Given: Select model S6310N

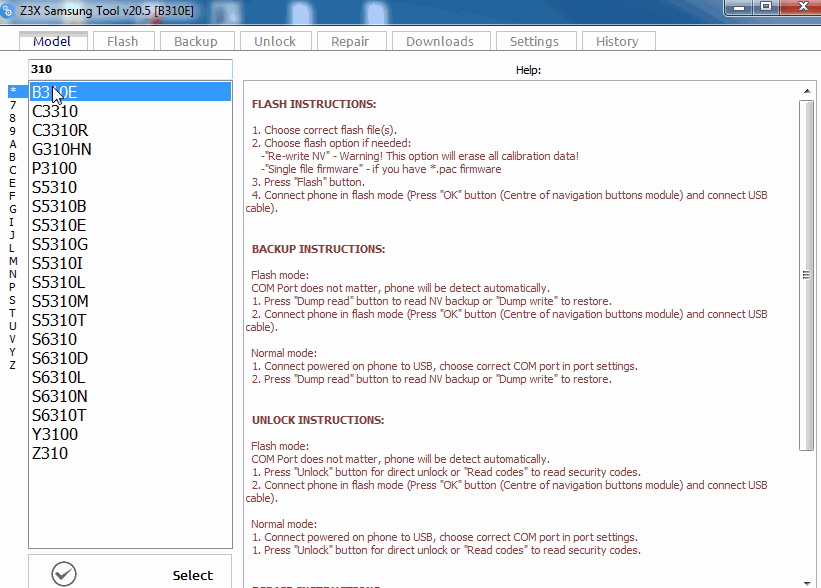Looking at the screenshot, I should 130,396.
